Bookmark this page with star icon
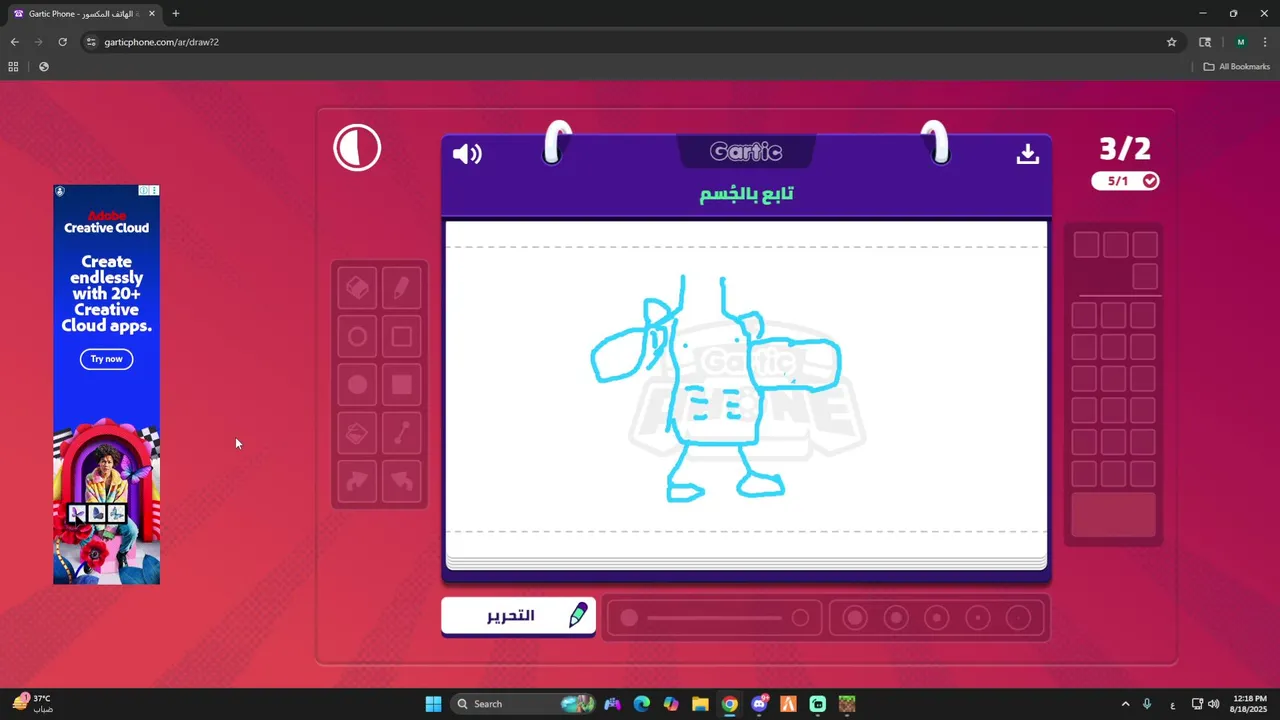 tap(1171, 42)
